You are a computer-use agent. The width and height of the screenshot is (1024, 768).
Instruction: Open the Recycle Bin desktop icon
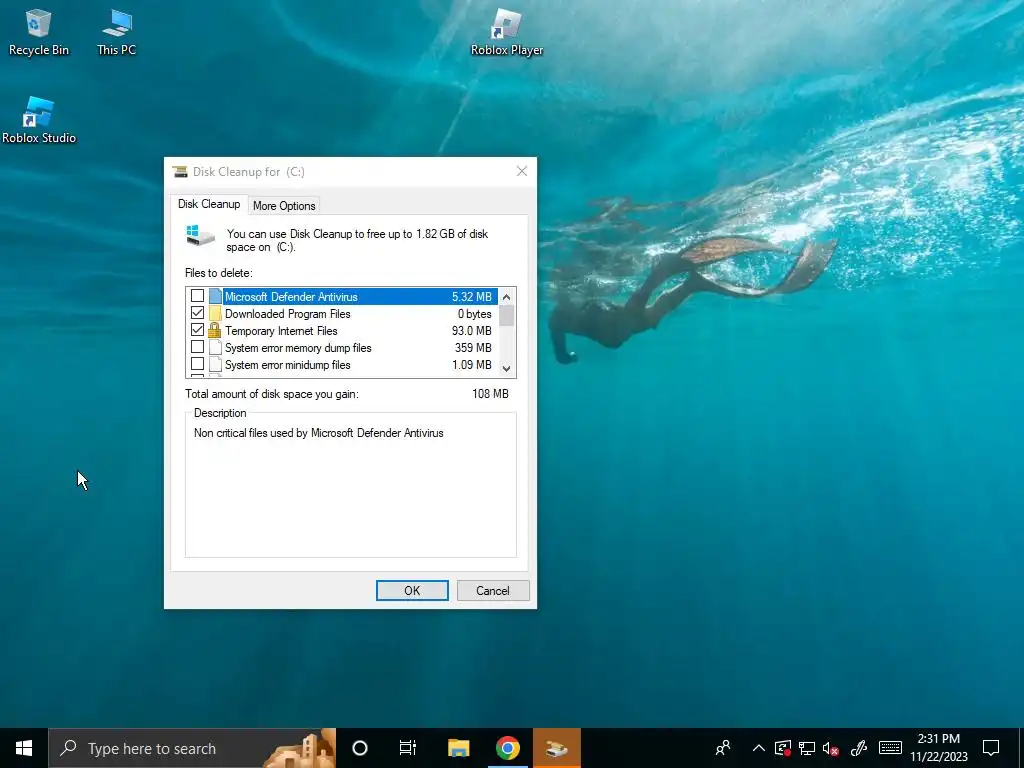(39, 33)
